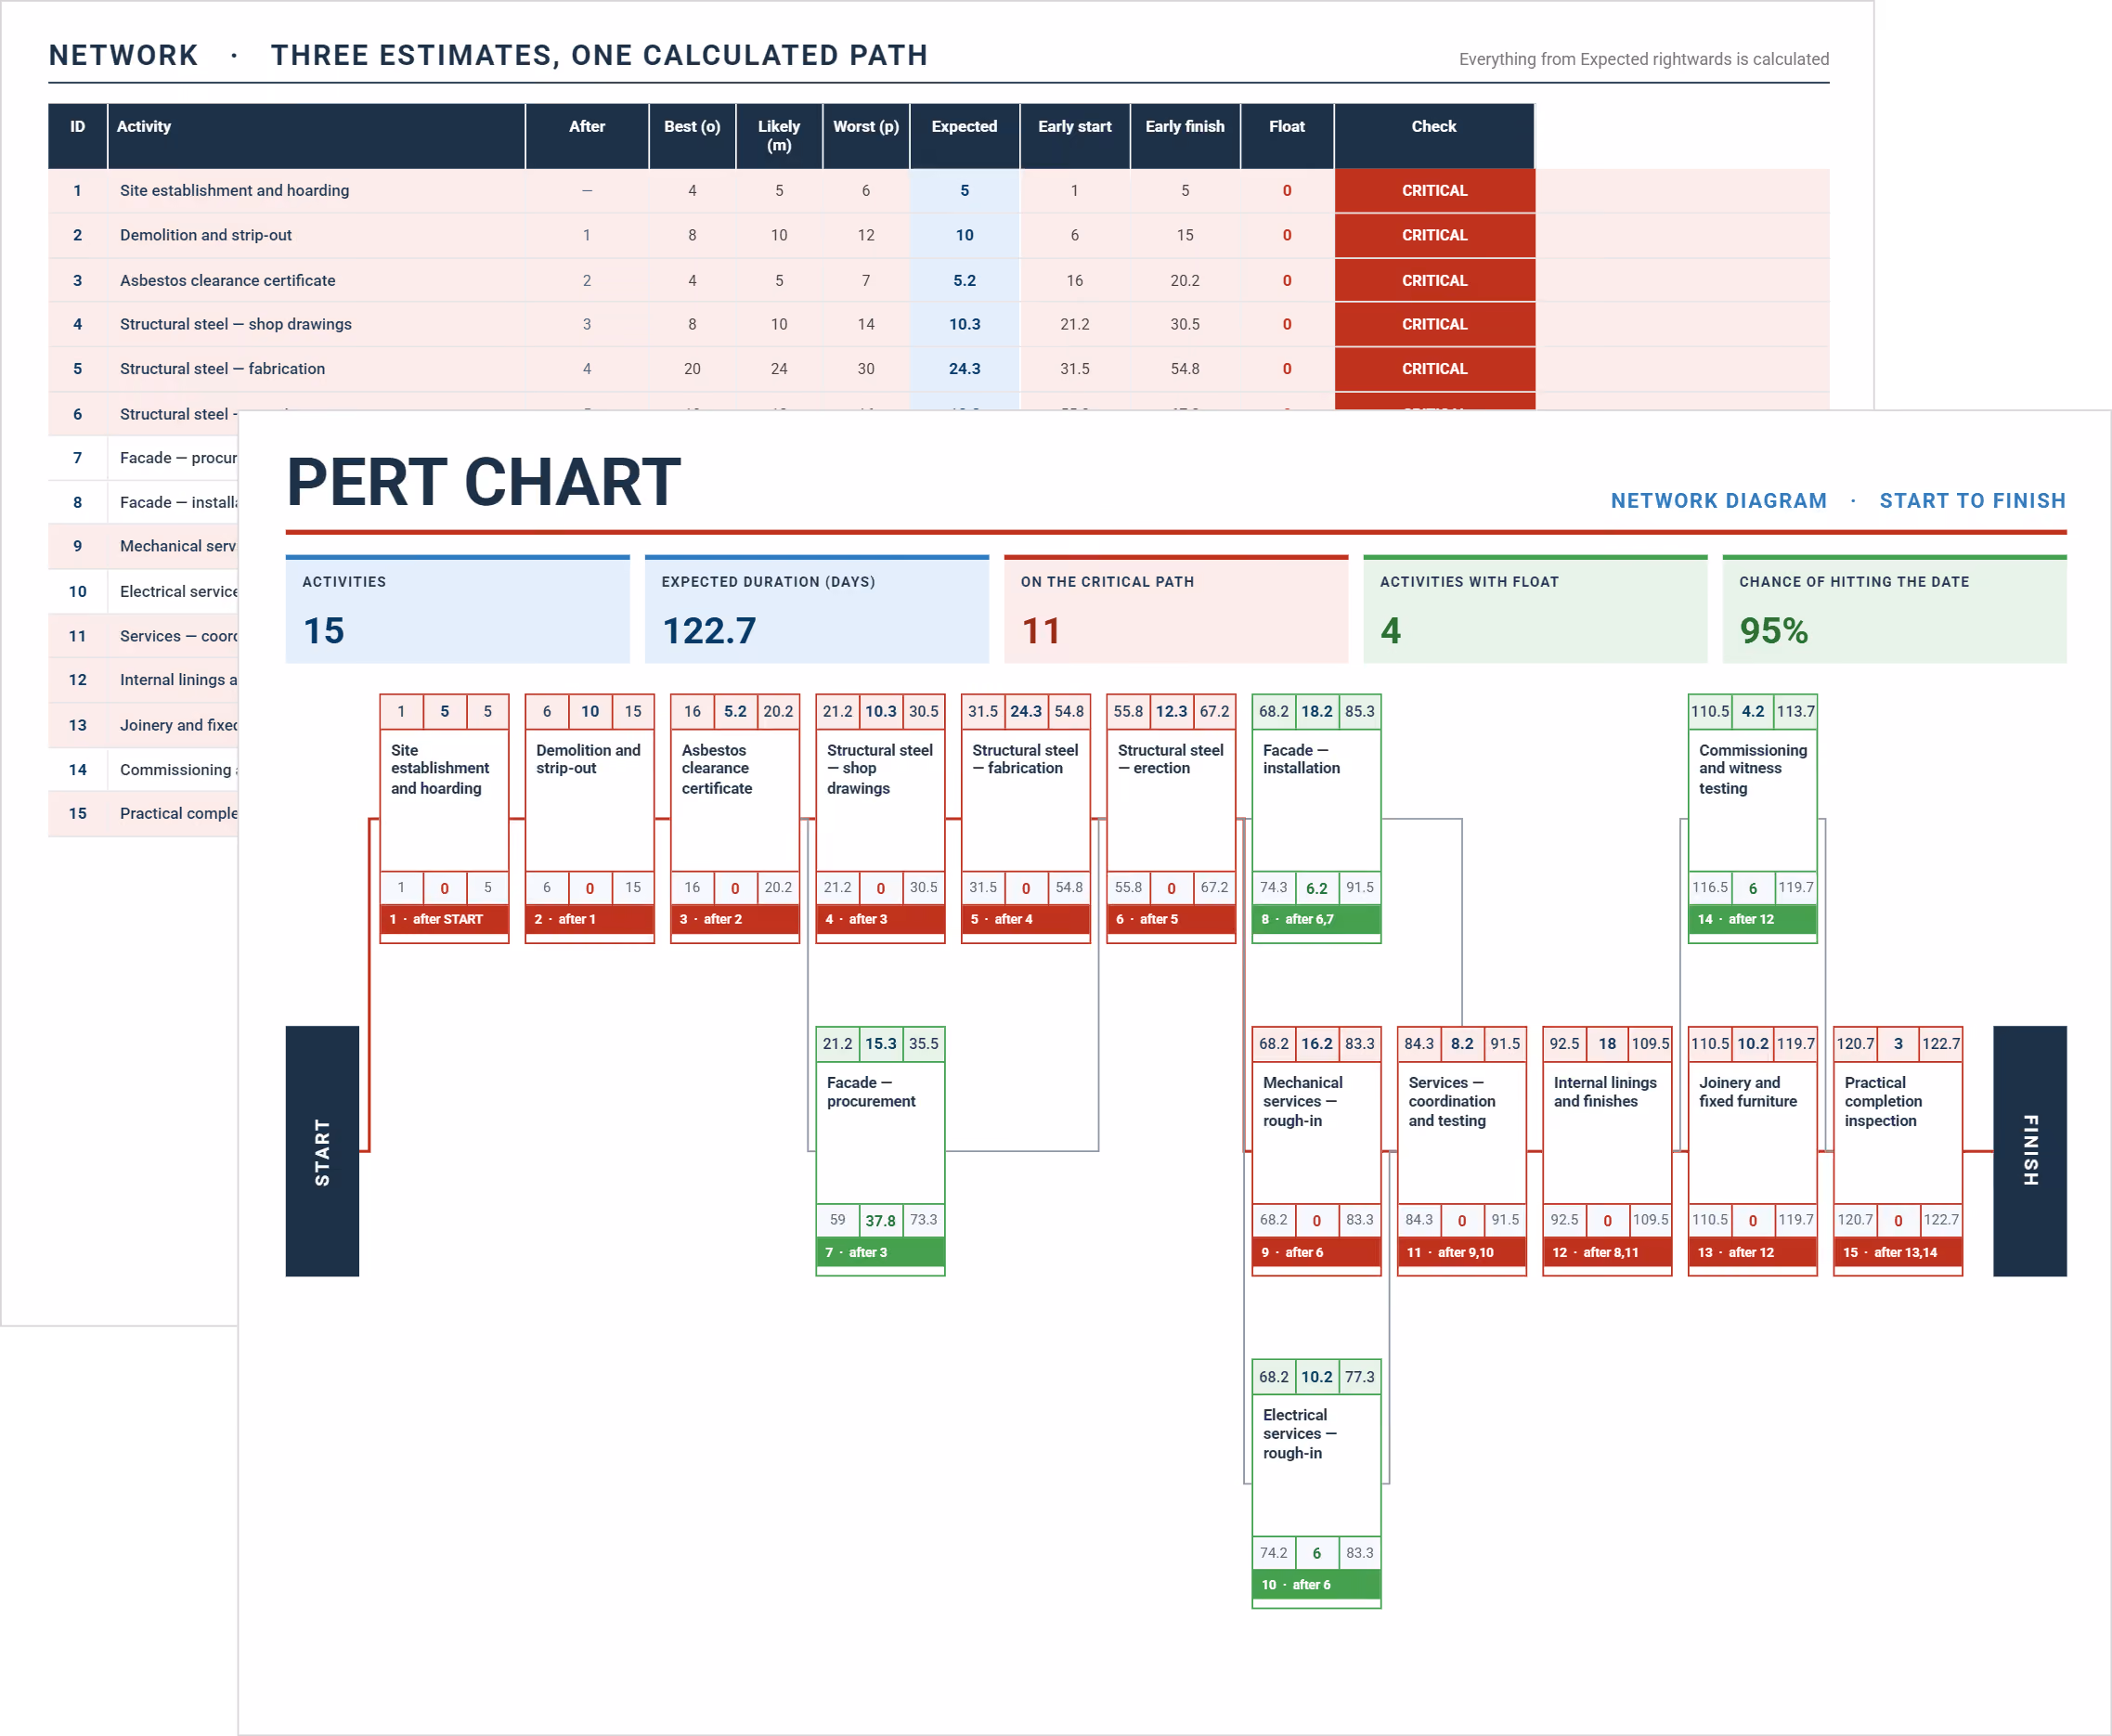
Task: Click the Likely (m) column header
Action: tap(779, 136)
